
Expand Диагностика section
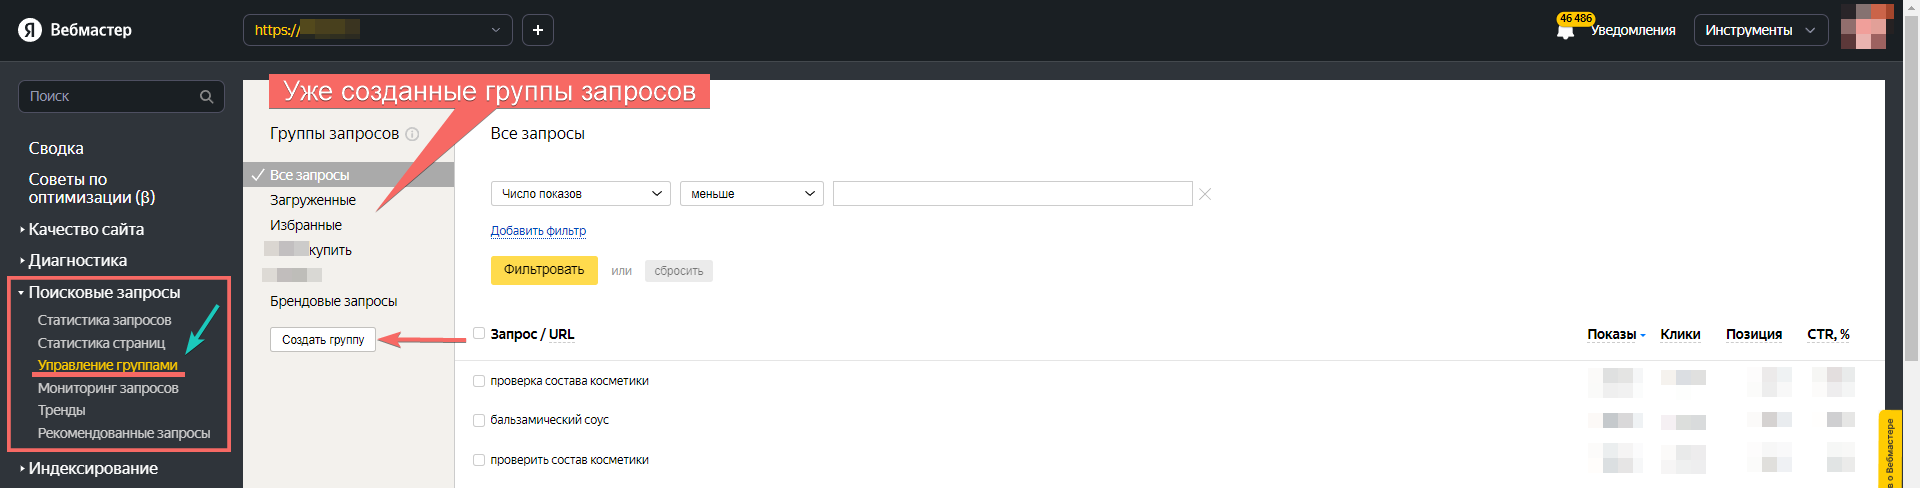click(78, 260)
